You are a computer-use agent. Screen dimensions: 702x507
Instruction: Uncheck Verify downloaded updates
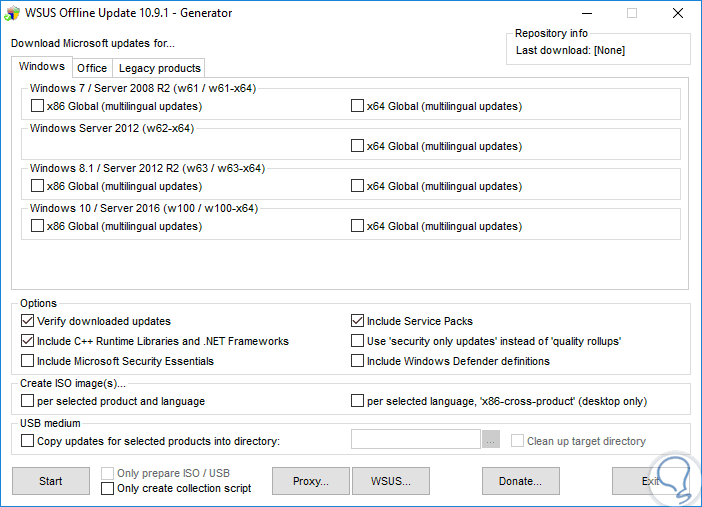[x=27, y=321]
